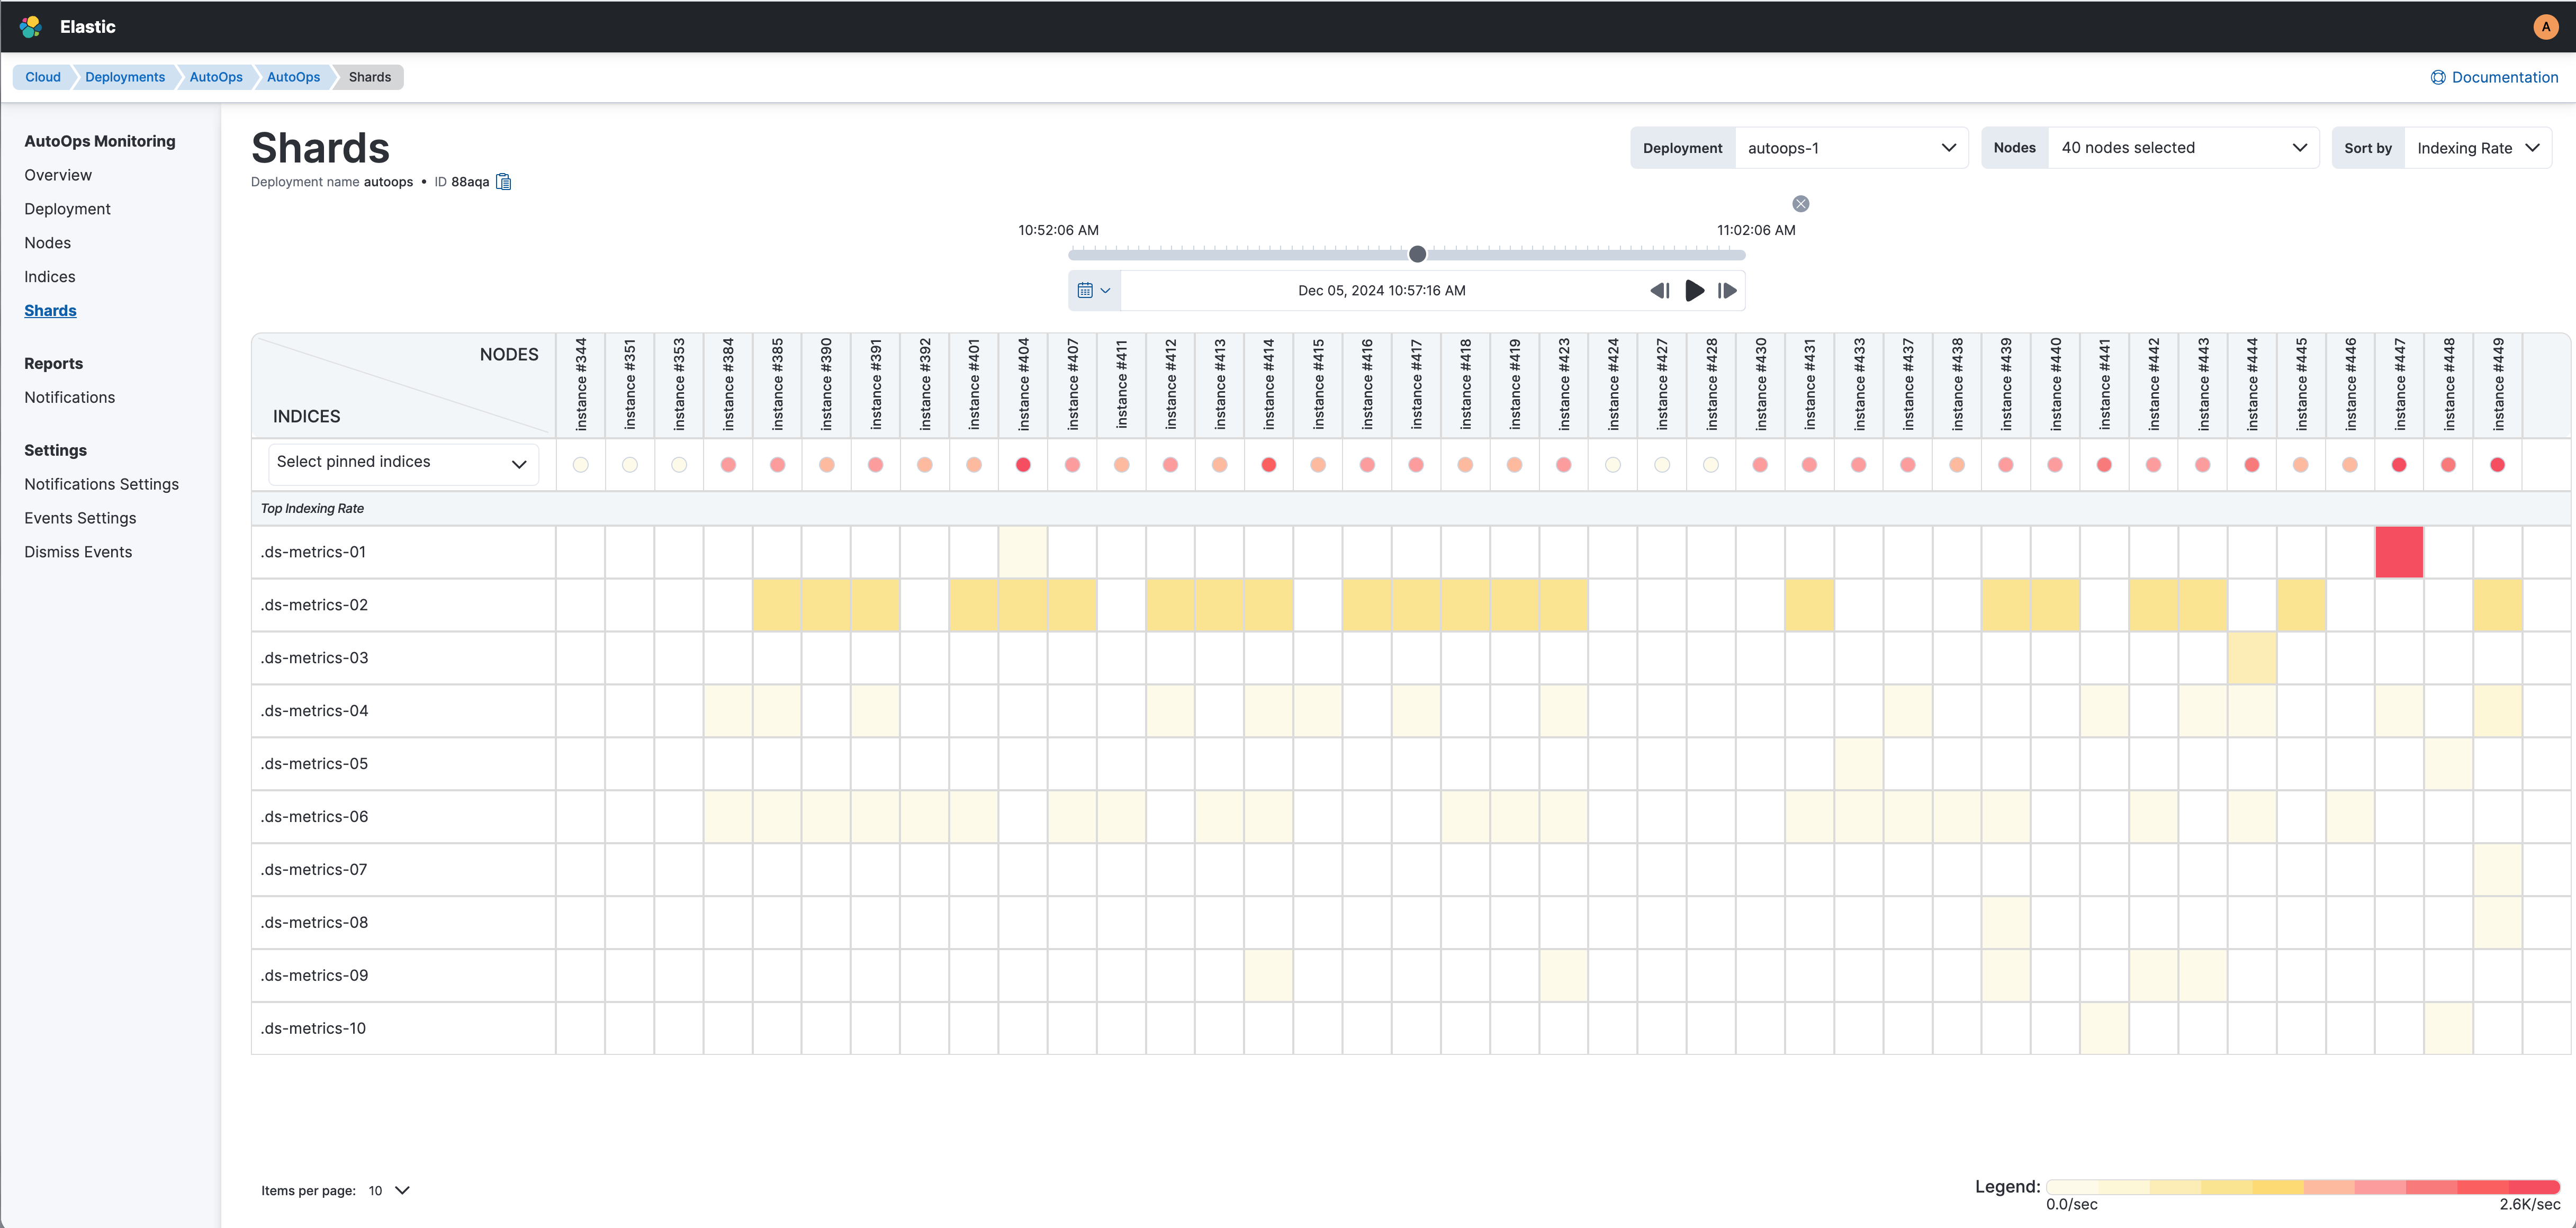Image resolution: width=2576 pixels, height=1228 pixels.
Task: Click the status dot for instance #447
Action: (x=2398, y=465)
